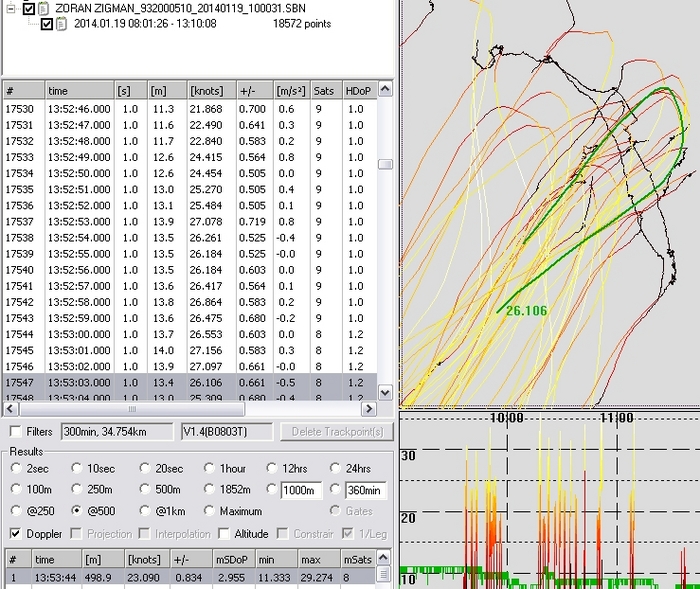Click the Delete Trackpoint(s) button

pos(335,432)
